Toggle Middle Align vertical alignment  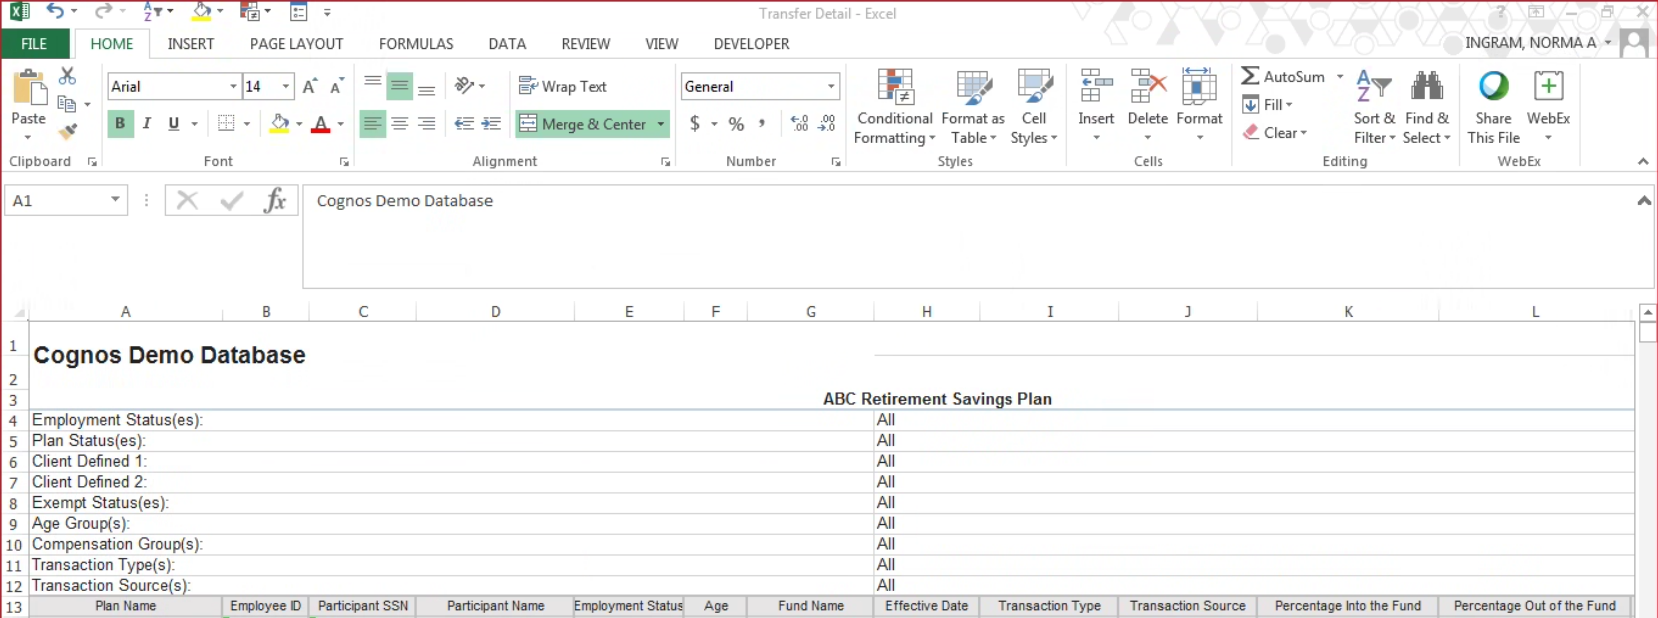point(400,86)
